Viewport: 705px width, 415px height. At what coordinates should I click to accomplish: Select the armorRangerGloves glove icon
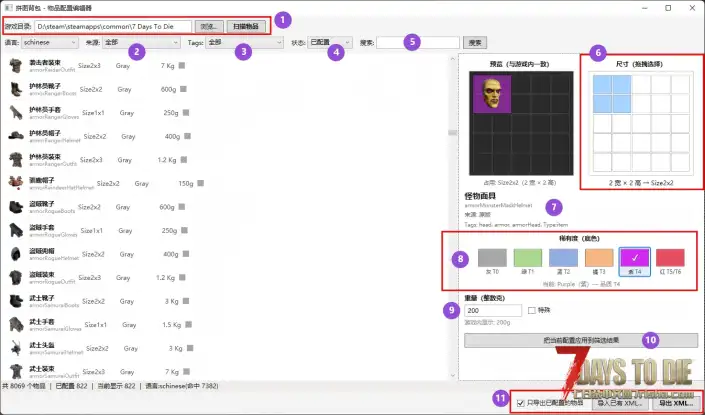[16, 113]
